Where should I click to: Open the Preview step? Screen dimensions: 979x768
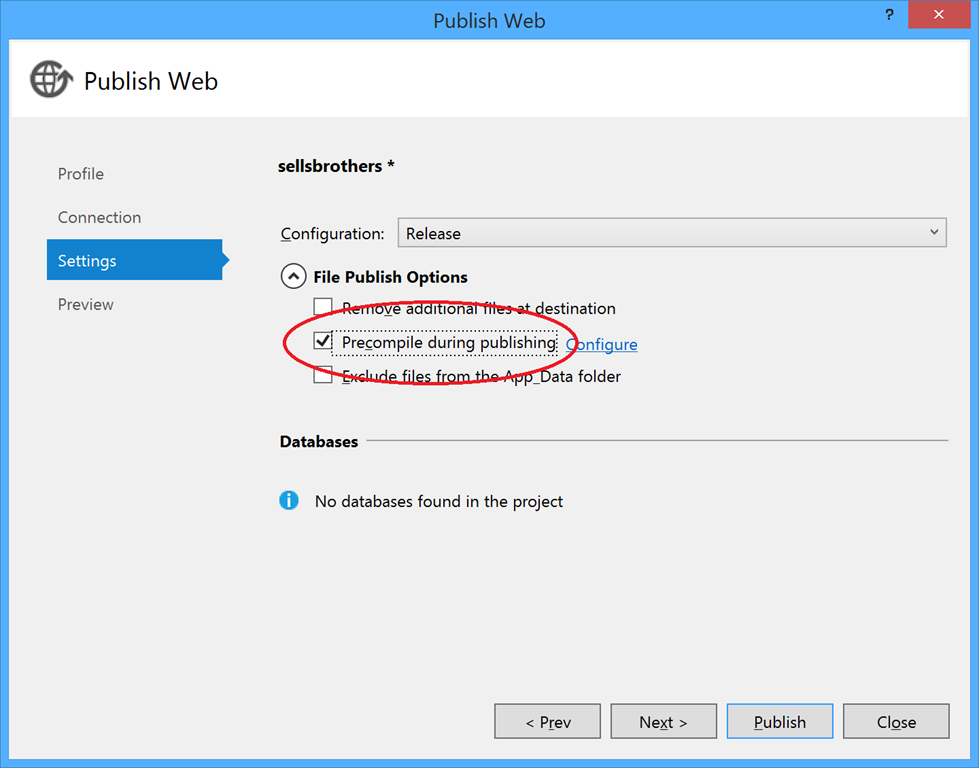pos(86,304)
